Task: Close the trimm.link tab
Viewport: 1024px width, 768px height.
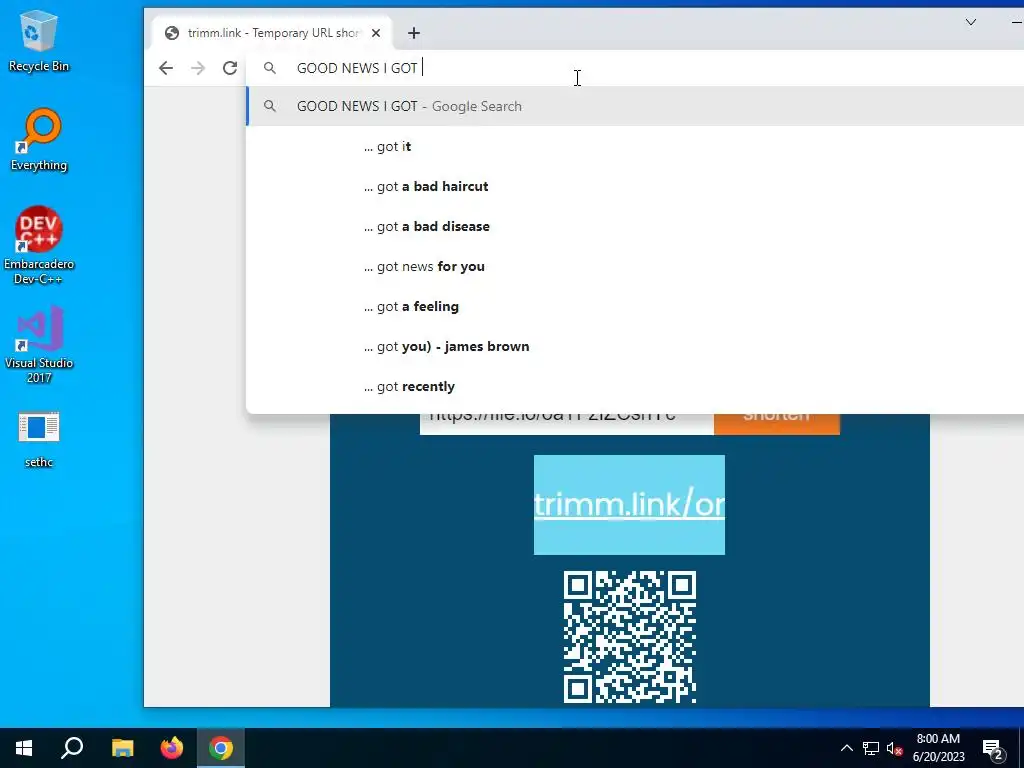Action: (376, 33)
